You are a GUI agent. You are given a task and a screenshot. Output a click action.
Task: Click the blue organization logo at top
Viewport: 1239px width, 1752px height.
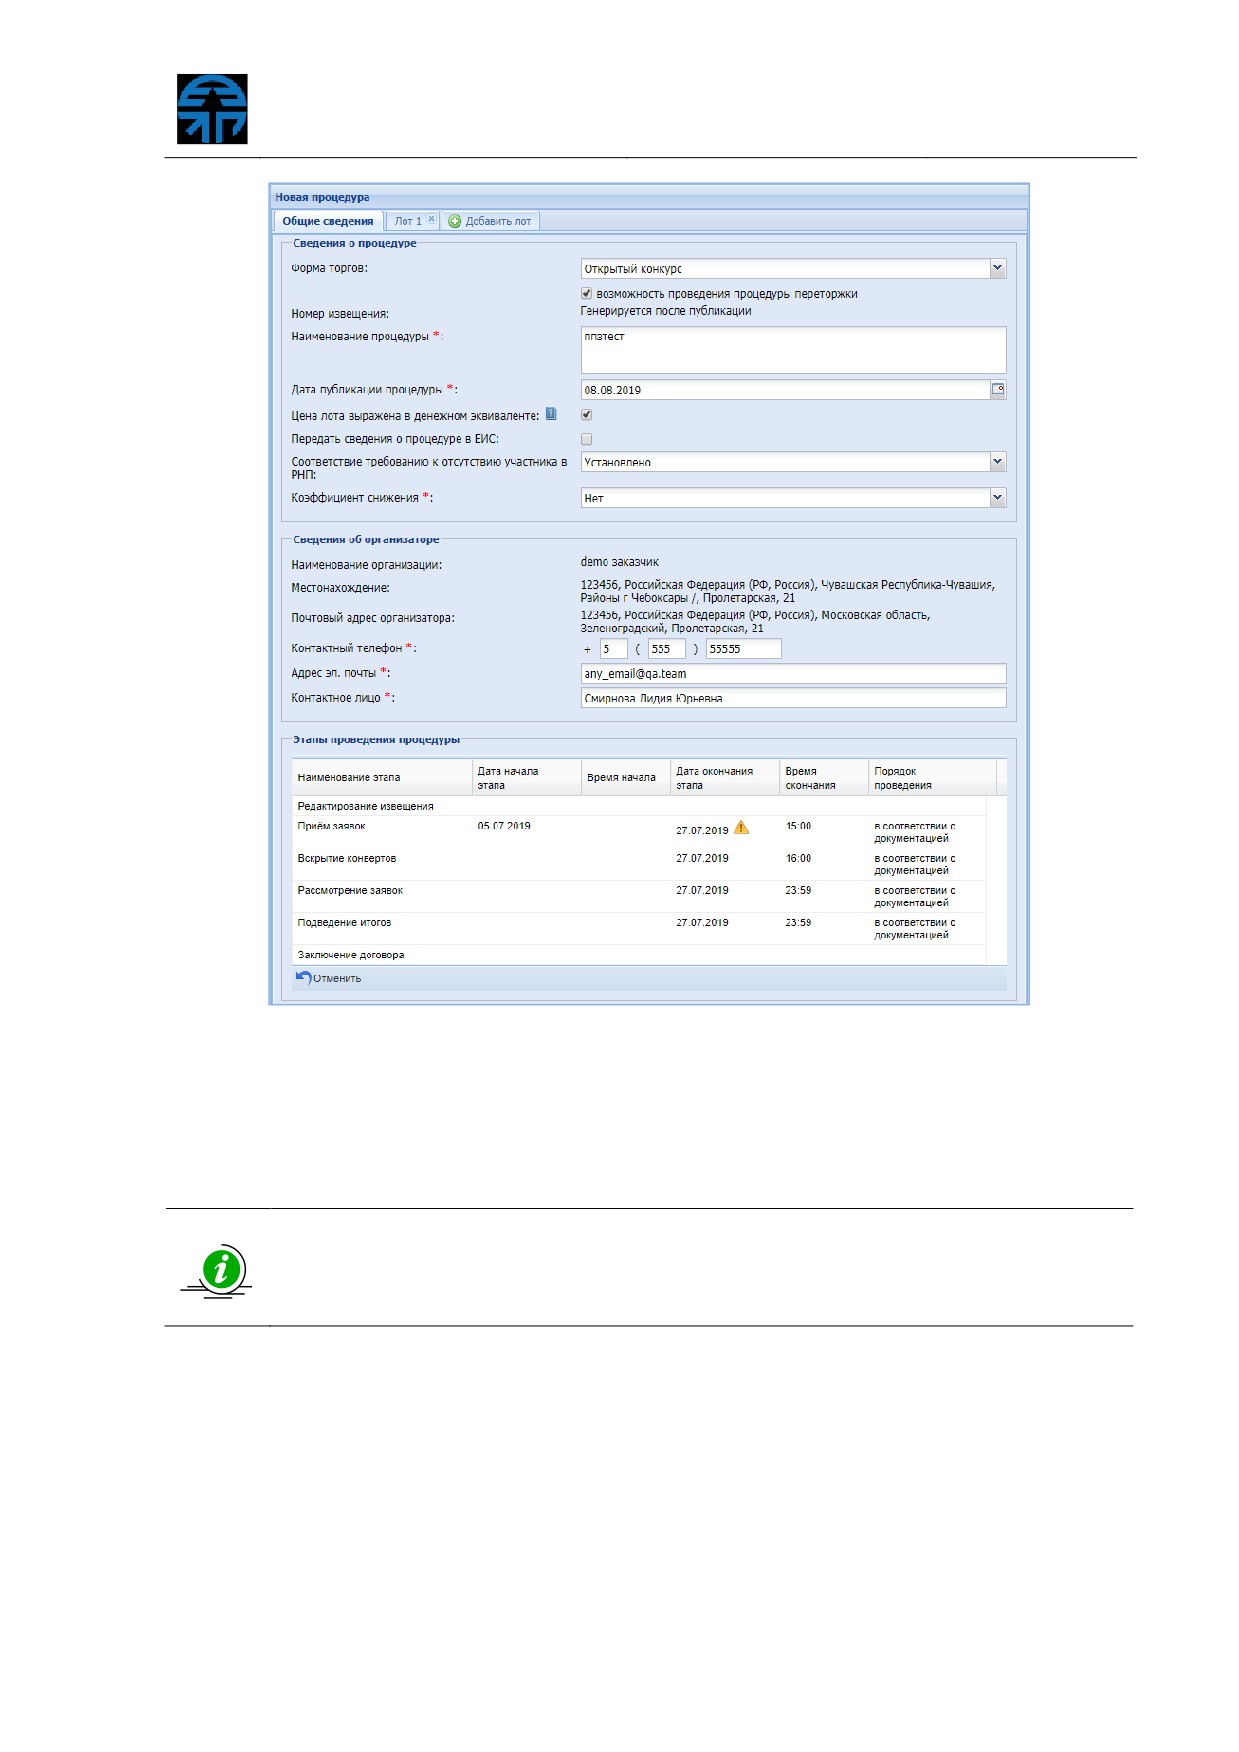(212, 109)
